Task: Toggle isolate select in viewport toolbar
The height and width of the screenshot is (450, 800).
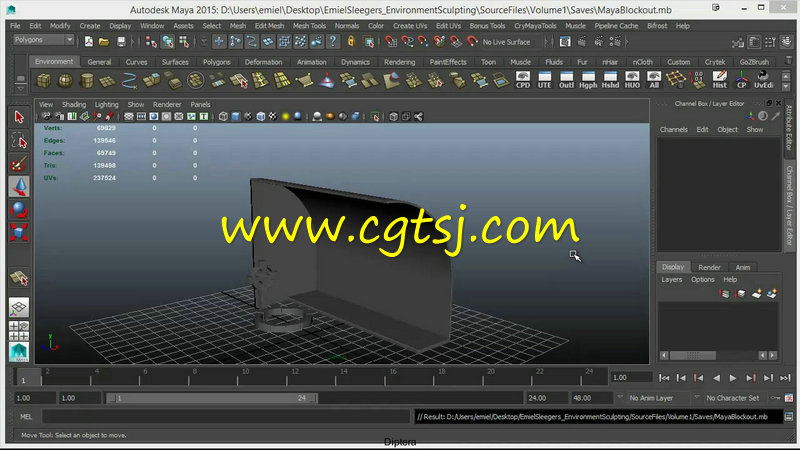Action: (375, 117)
